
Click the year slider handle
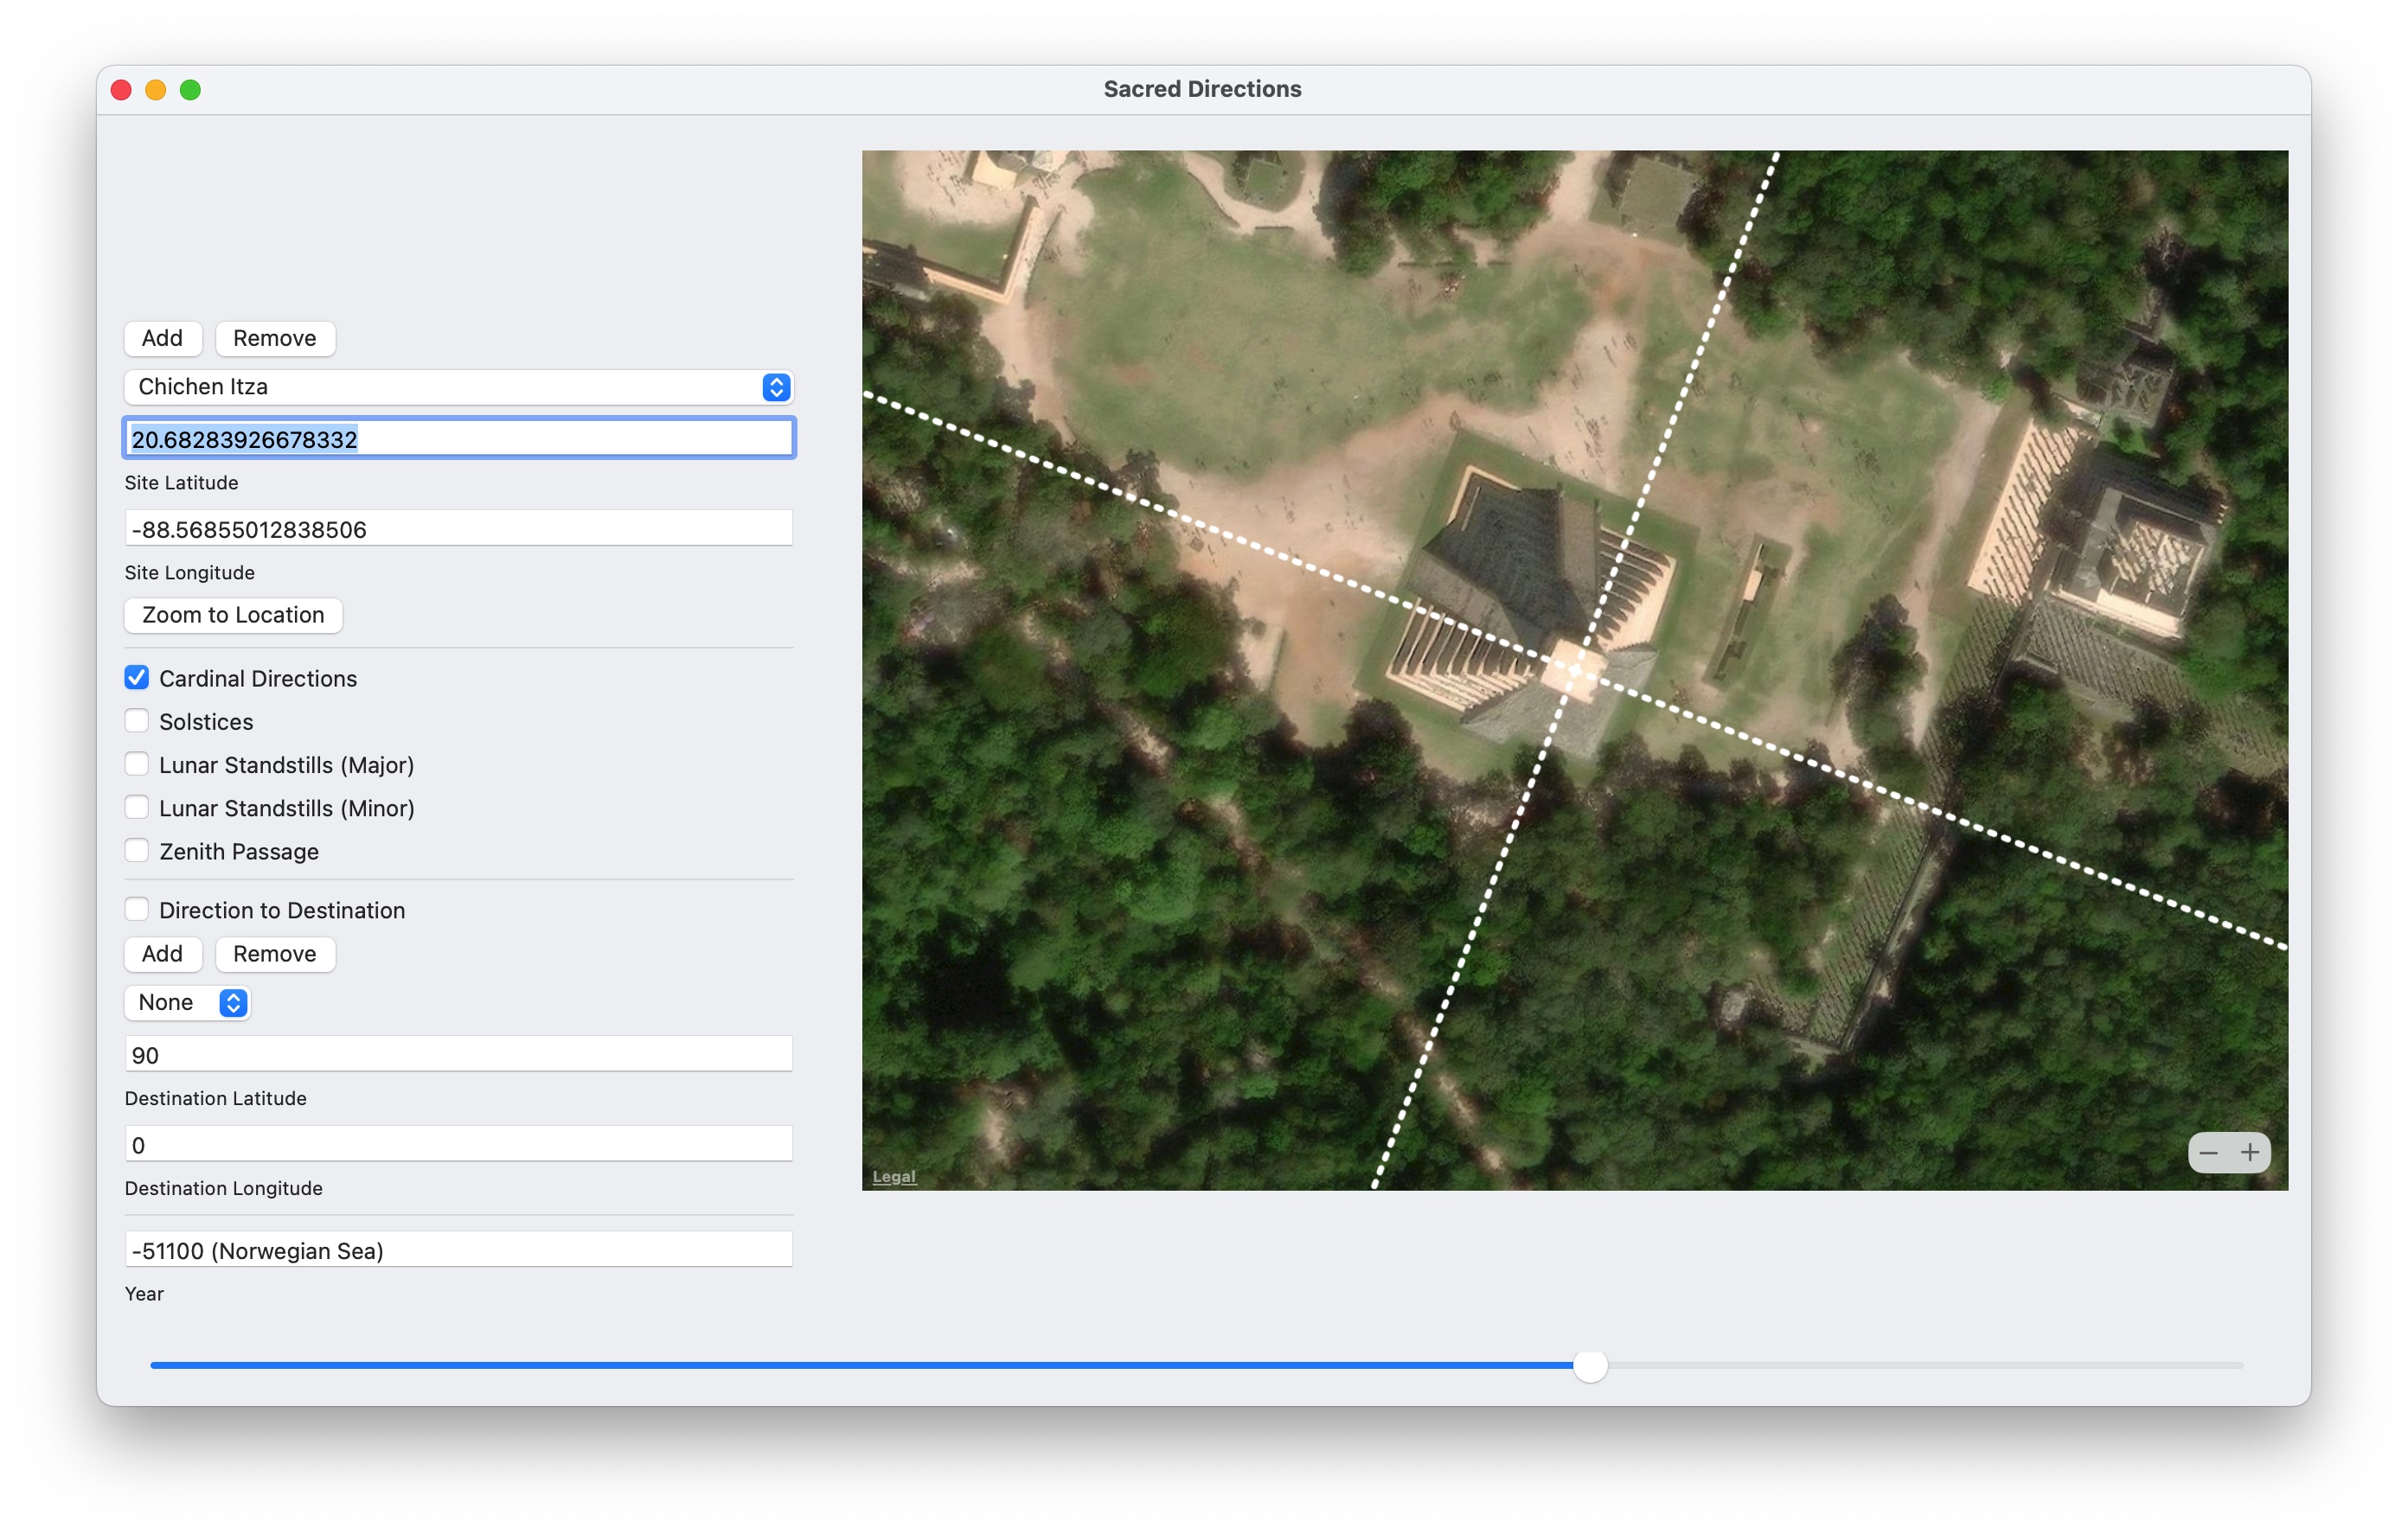(x=1589, y=1365)
